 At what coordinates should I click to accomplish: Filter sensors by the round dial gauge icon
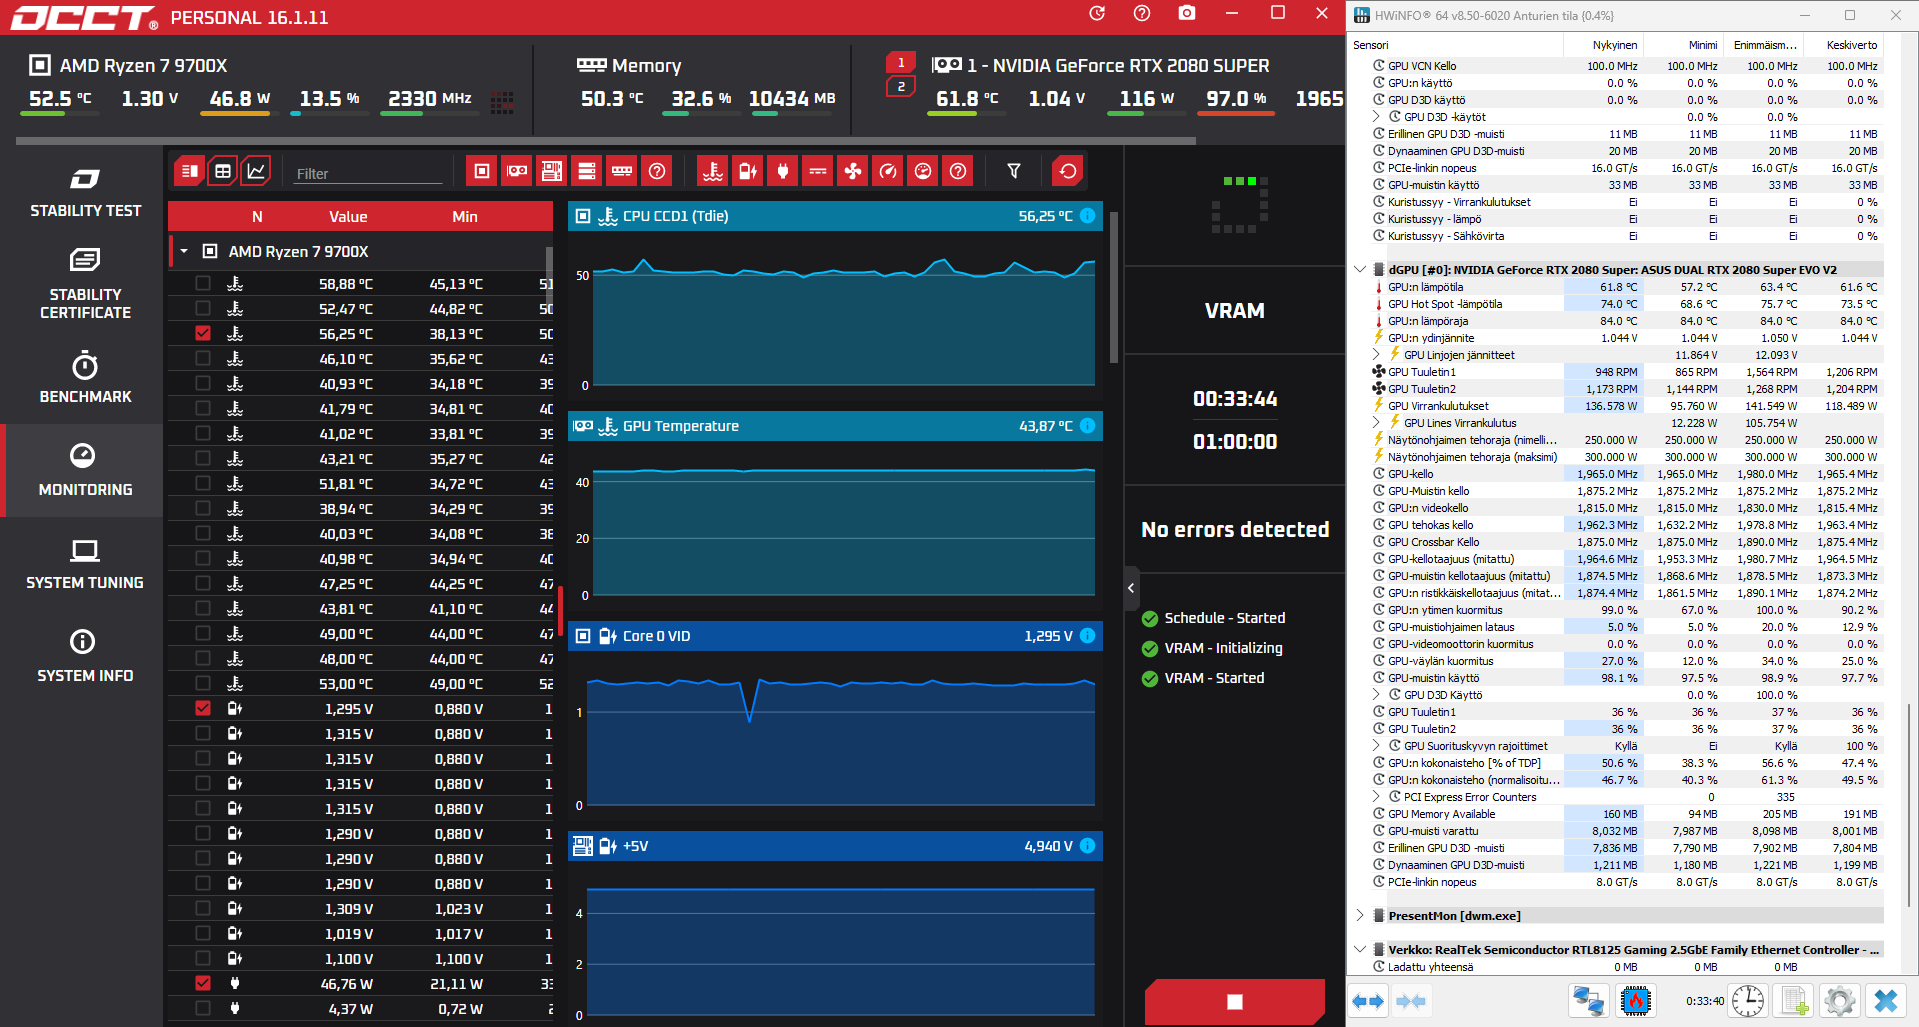pyautogui.click(x=923, y=171)
